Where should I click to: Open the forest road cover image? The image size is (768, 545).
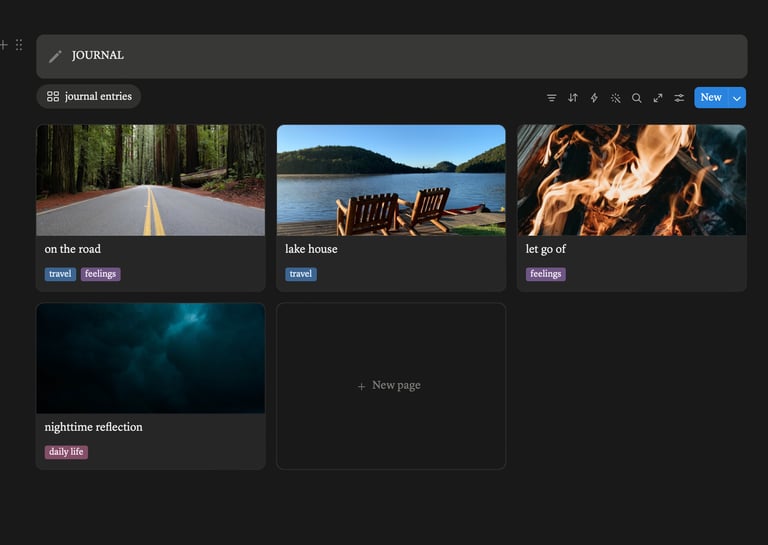pyautogui.click(x=151, y=180)
